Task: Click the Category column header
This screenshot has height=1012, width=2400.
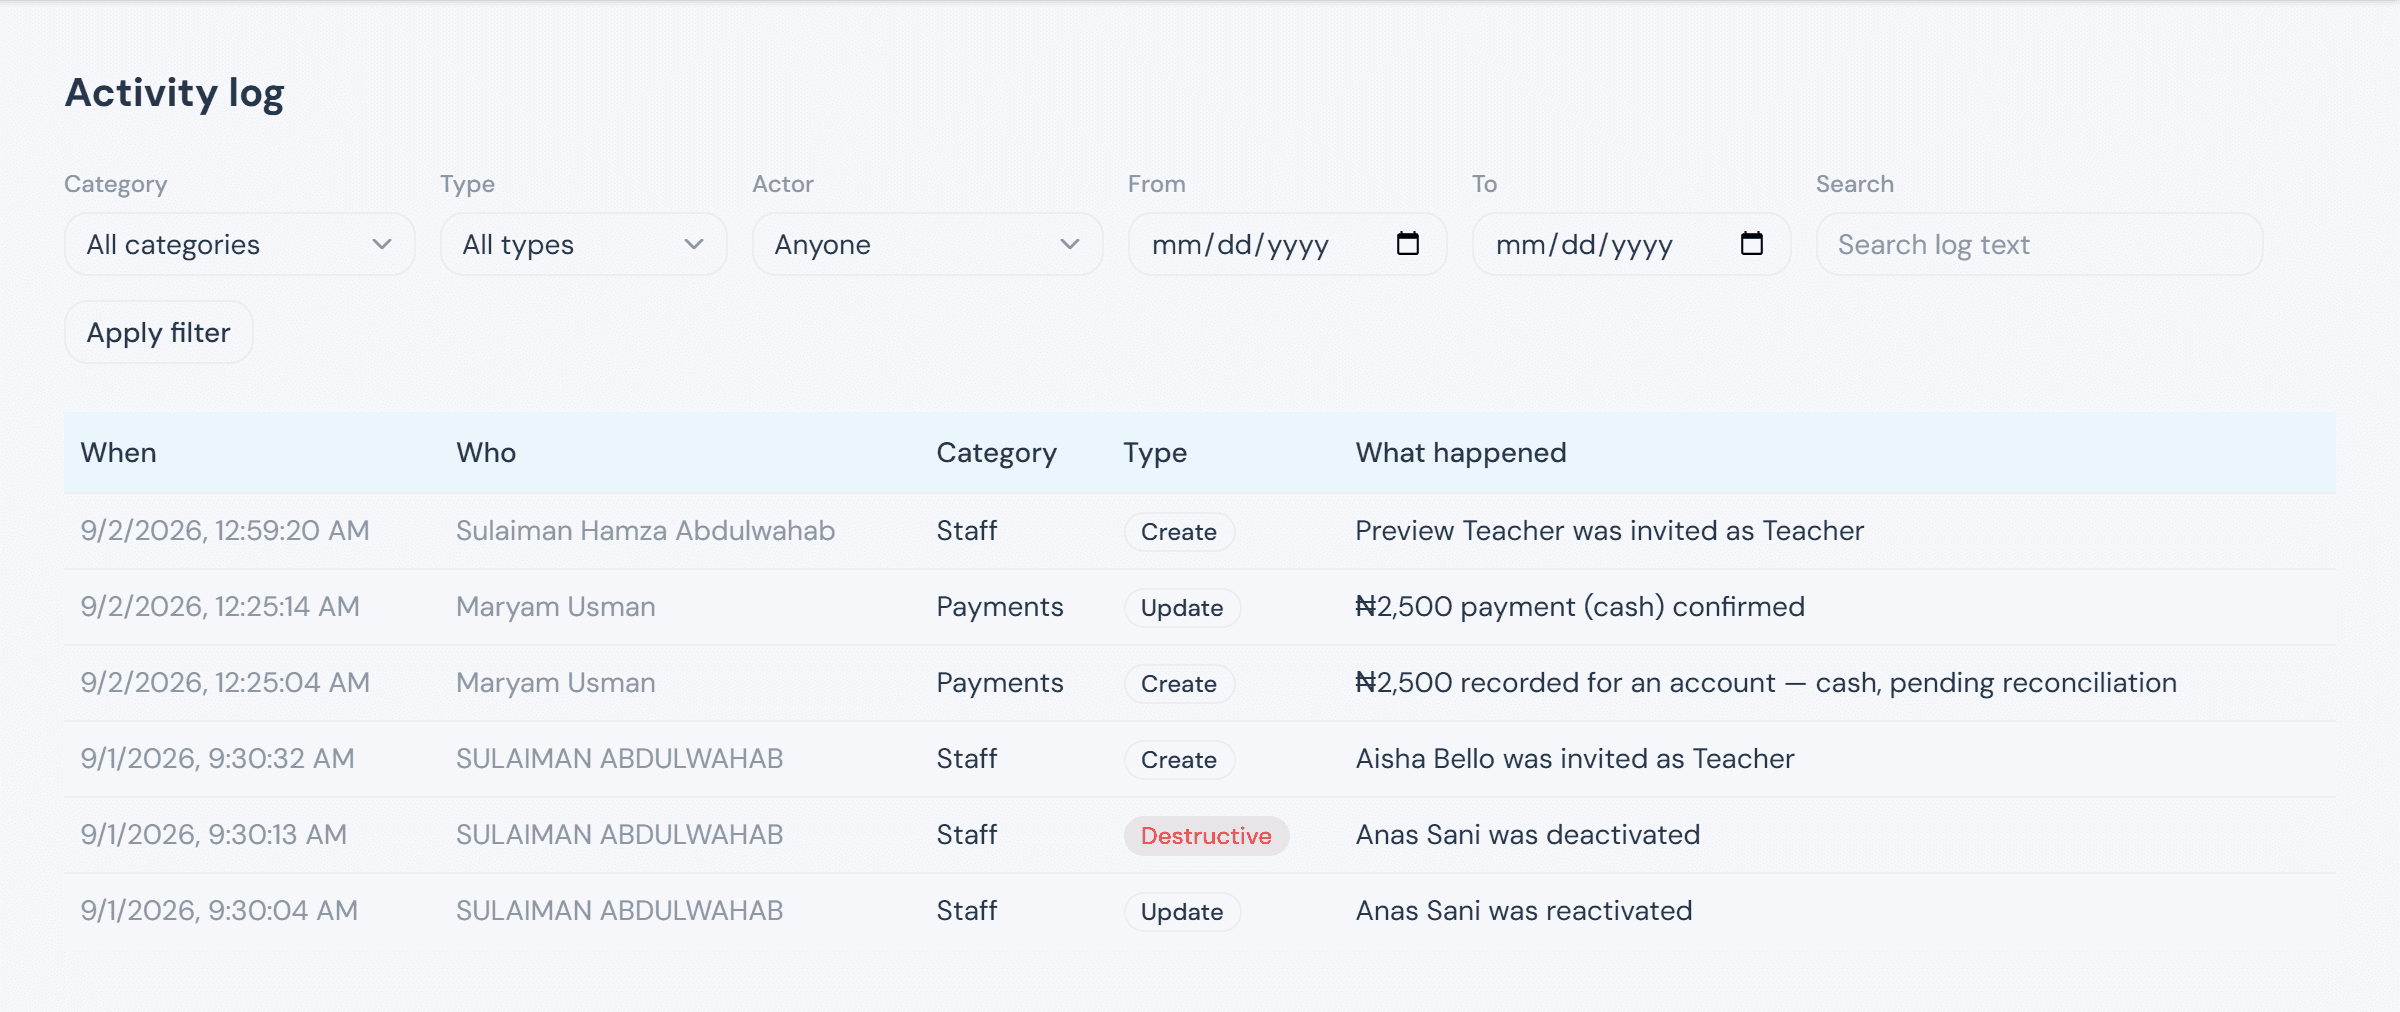Action: (x=996, y=453)
